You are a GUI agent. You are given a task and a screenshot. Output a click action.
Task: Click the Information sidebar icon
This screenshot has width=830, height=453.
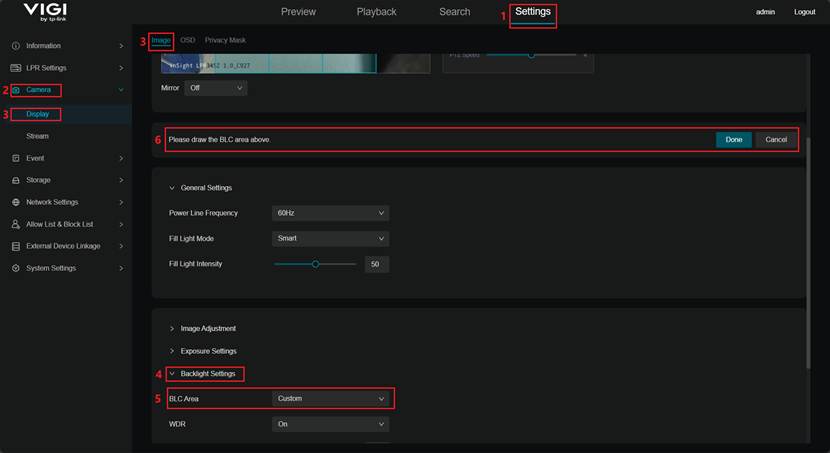[16, 46]
